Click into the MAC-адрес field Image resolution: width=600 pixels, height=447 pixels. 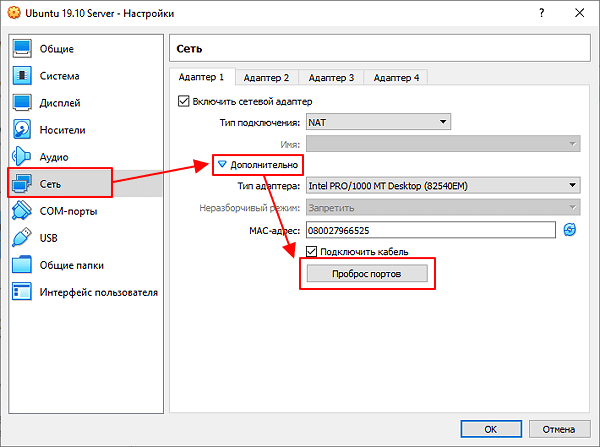pyautogui.click(x=430, y=230)
